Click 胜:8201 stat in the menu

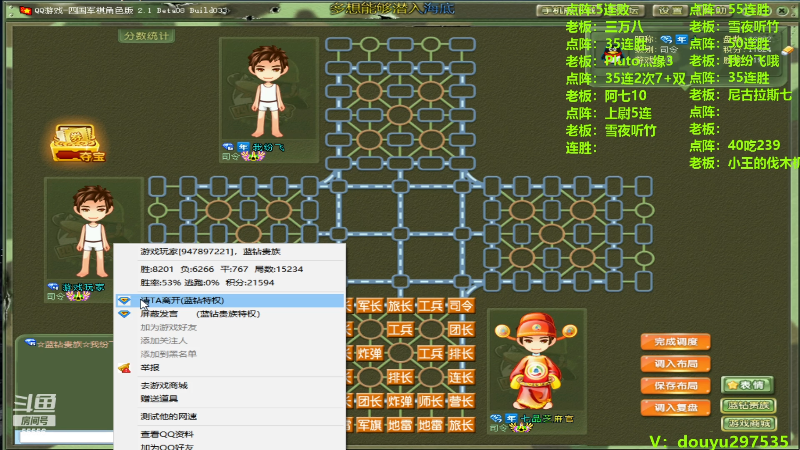tap(157, 269)
